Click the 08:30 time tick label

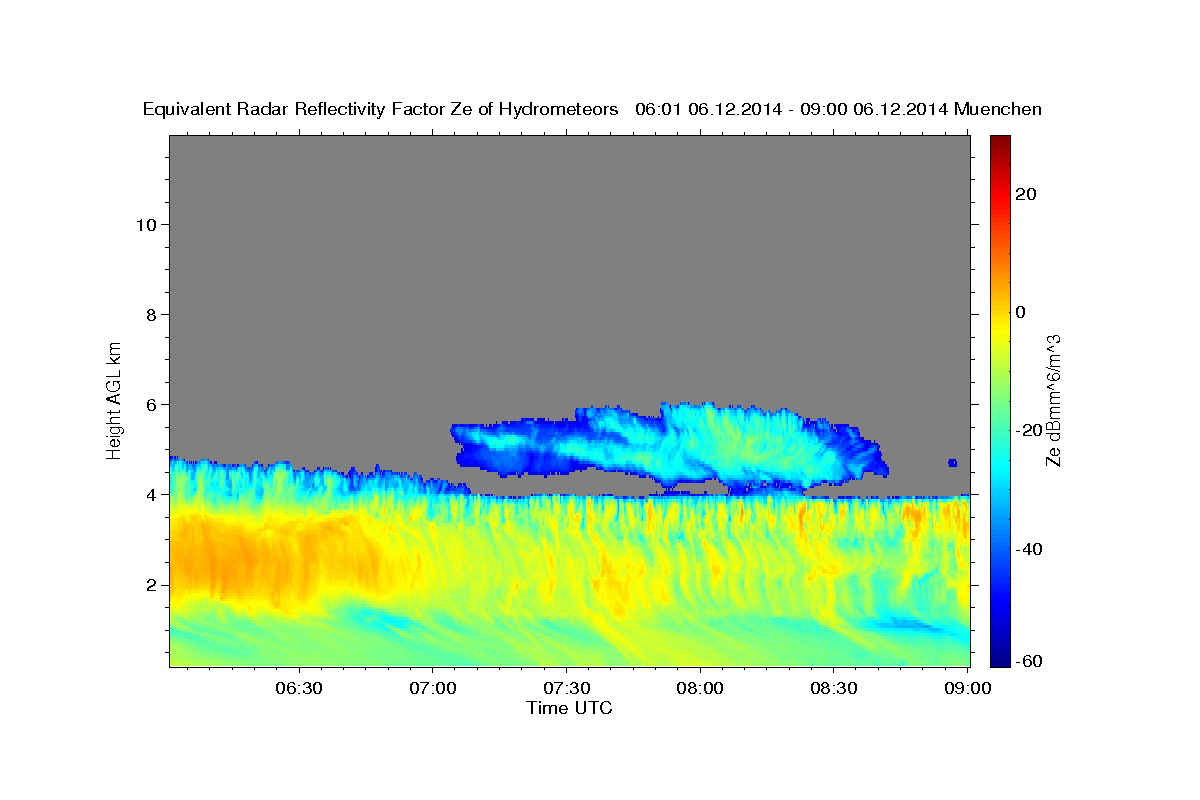[834, 688]
